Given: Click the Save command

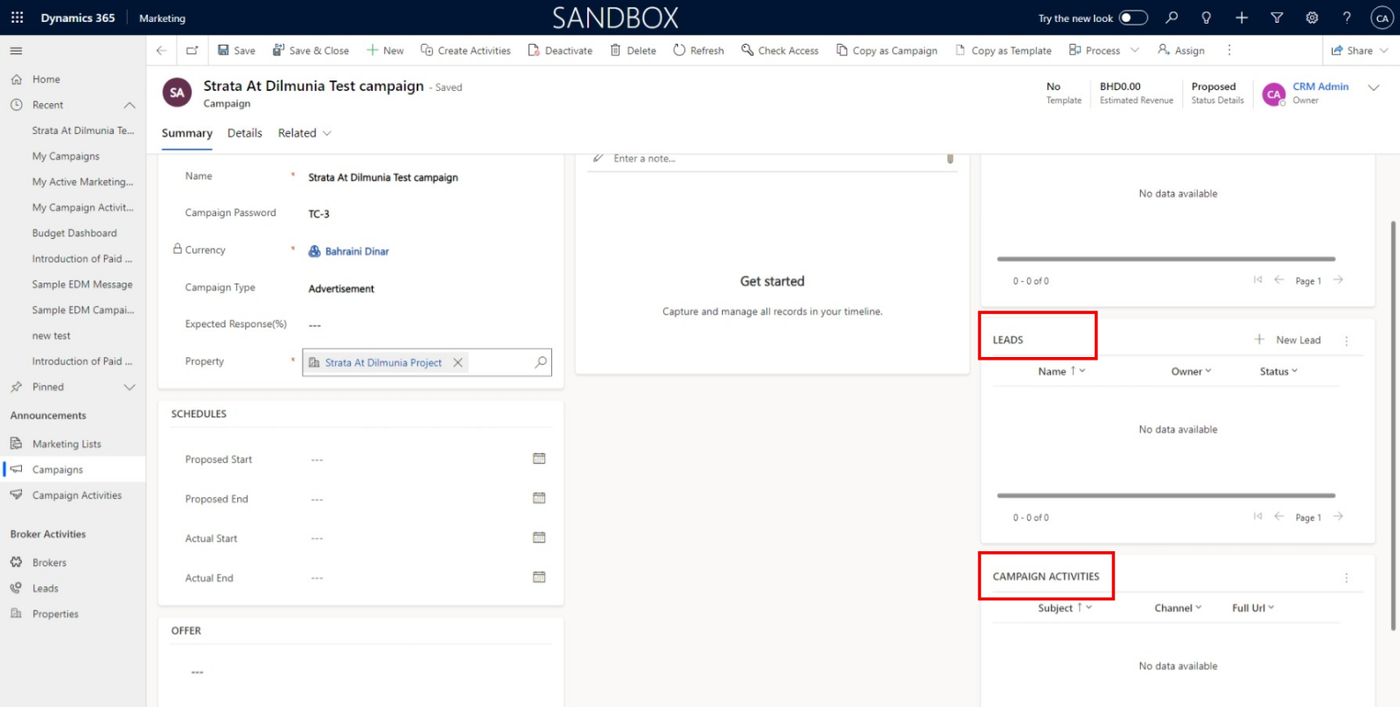Looking at the screenshot, I should [x=236, y=50].
